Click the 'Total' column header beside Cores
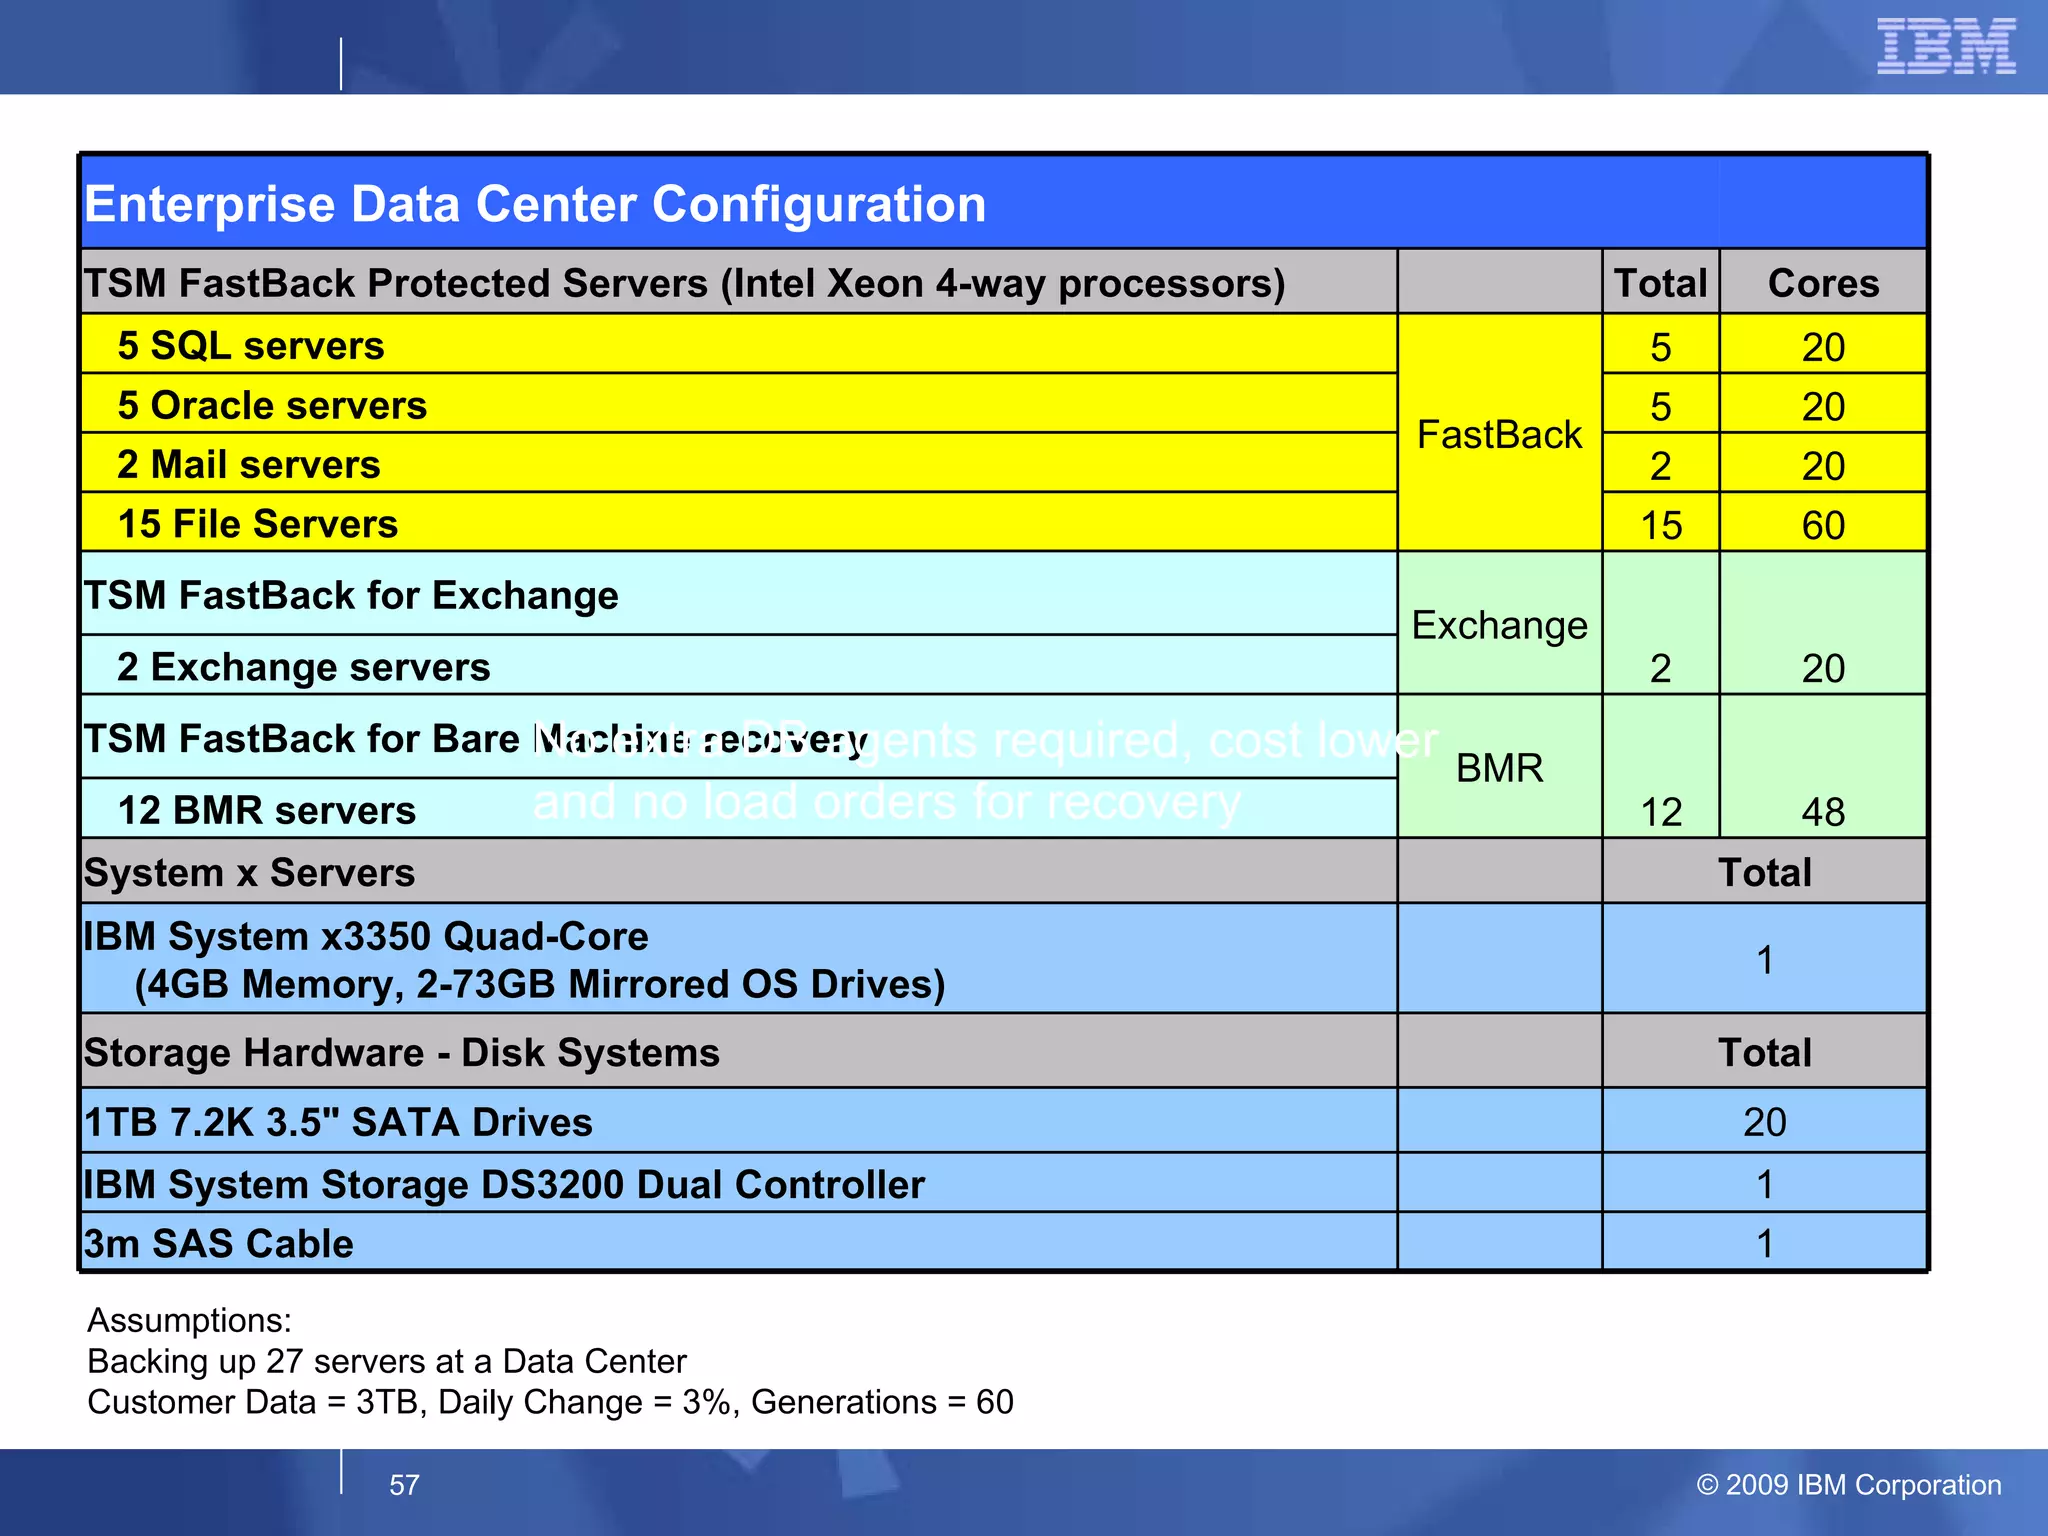The width and height of the screenshot is (2048, 1536). pyautogui.click(x=1661, y=283)
